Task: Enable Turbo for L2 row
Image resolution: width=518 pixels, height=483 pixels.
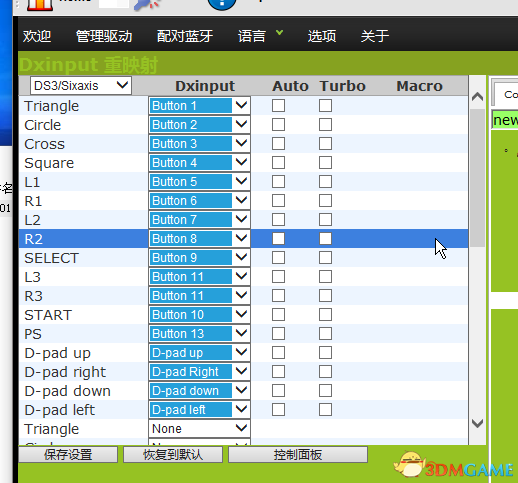Action: pyautogui.click(x=325, y=220)
